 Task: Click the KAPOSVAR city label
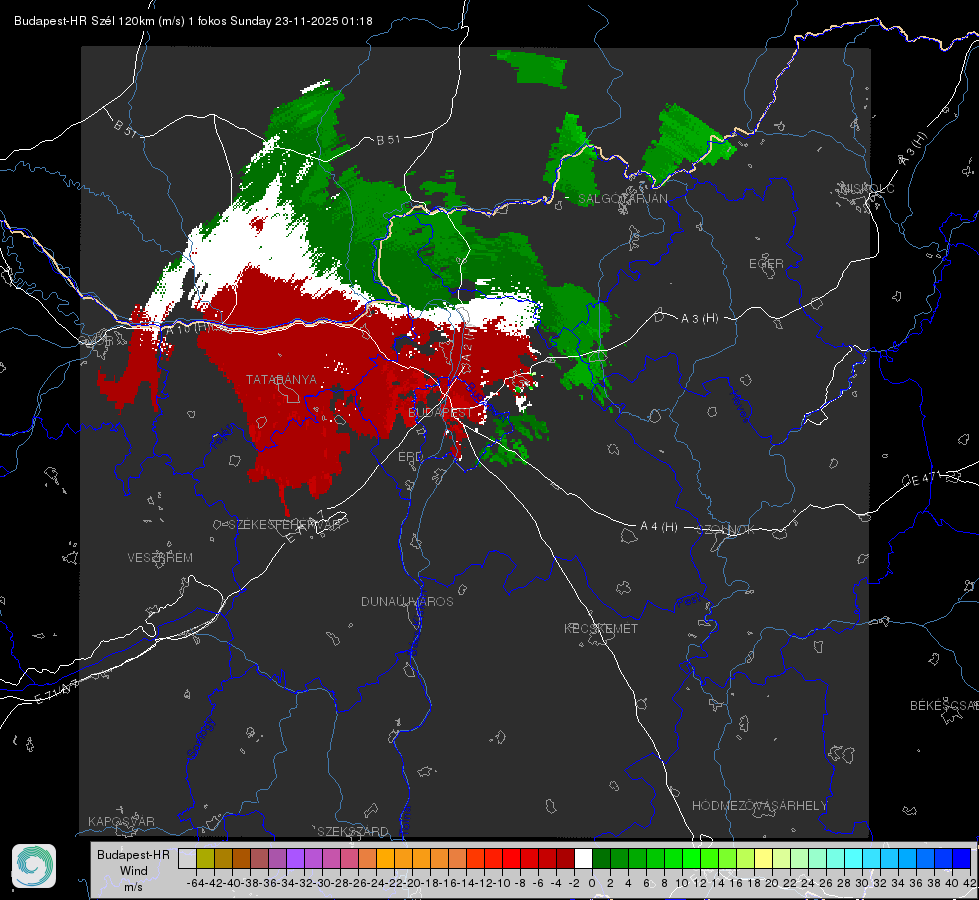point(121,821)
